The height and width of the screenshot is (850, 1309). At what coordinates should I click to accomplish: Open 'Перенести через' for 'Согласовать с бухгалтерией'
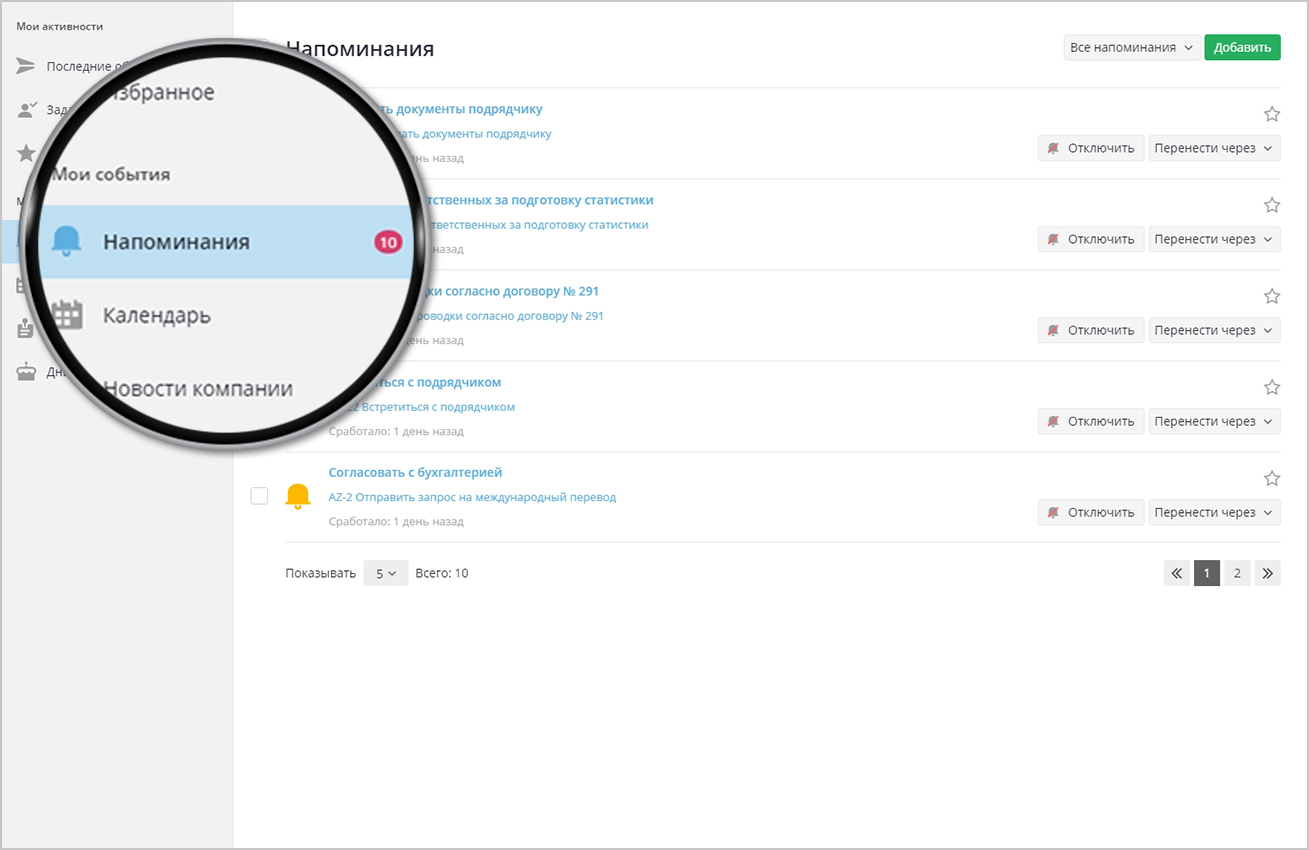click(1214, 512)
